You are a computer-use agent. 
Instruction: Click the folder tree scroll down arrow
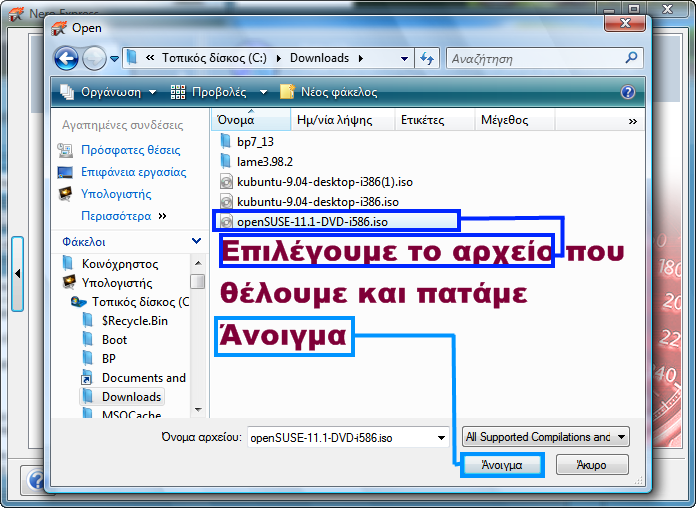pos(198,409)
